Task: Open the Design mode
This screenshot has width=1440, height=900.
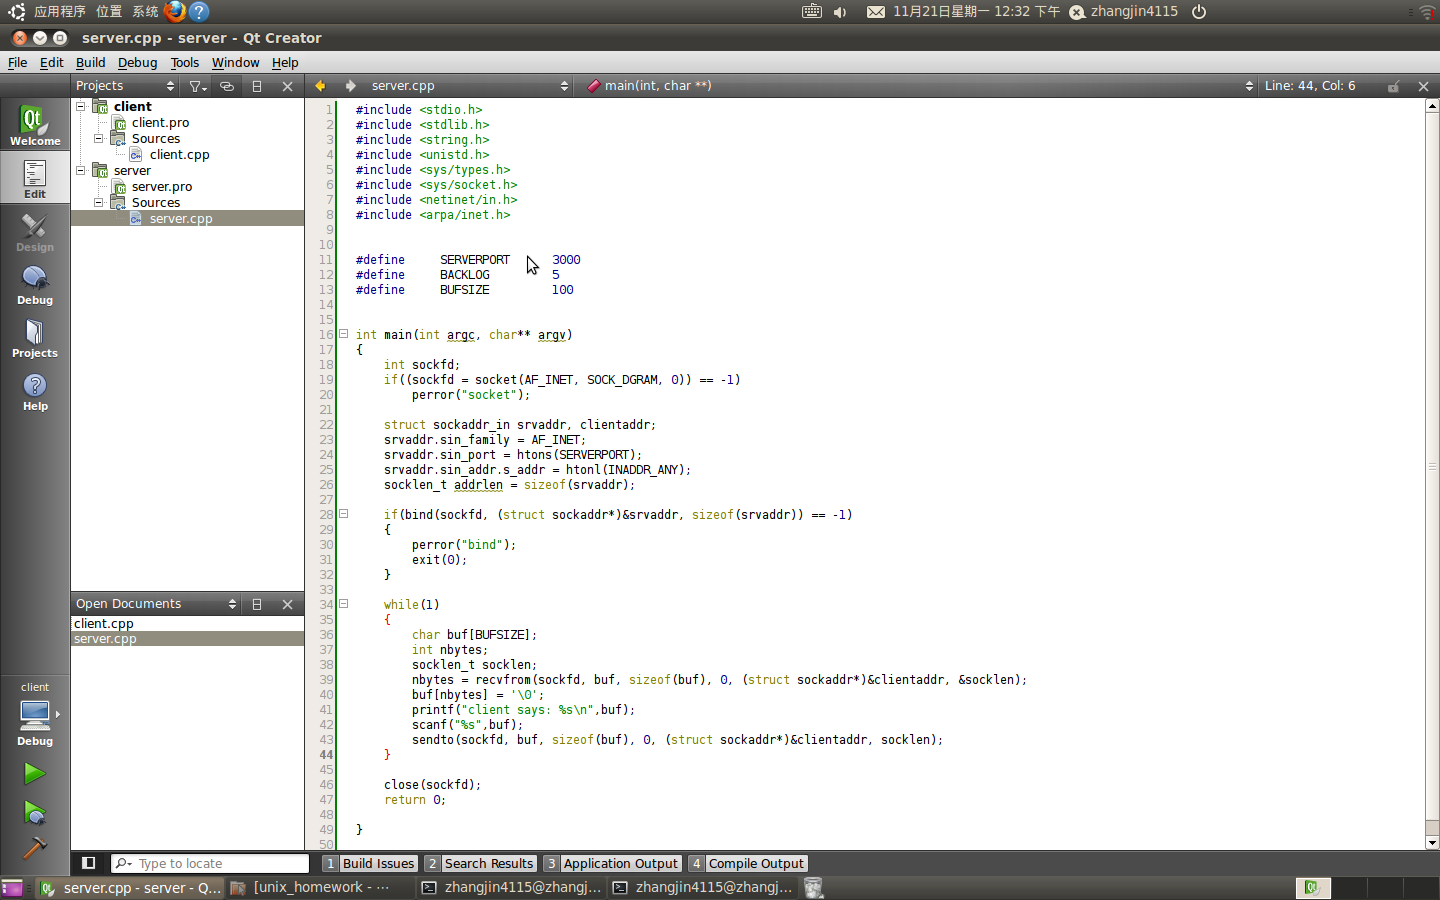Action: click(35, 232)
